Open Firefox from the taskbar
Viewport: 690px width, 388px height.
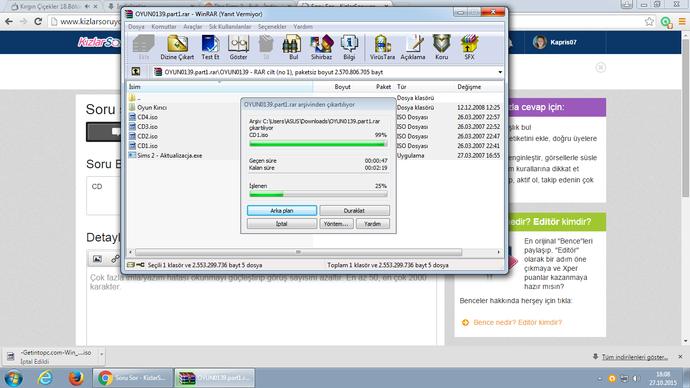click(x=76, y=378)
